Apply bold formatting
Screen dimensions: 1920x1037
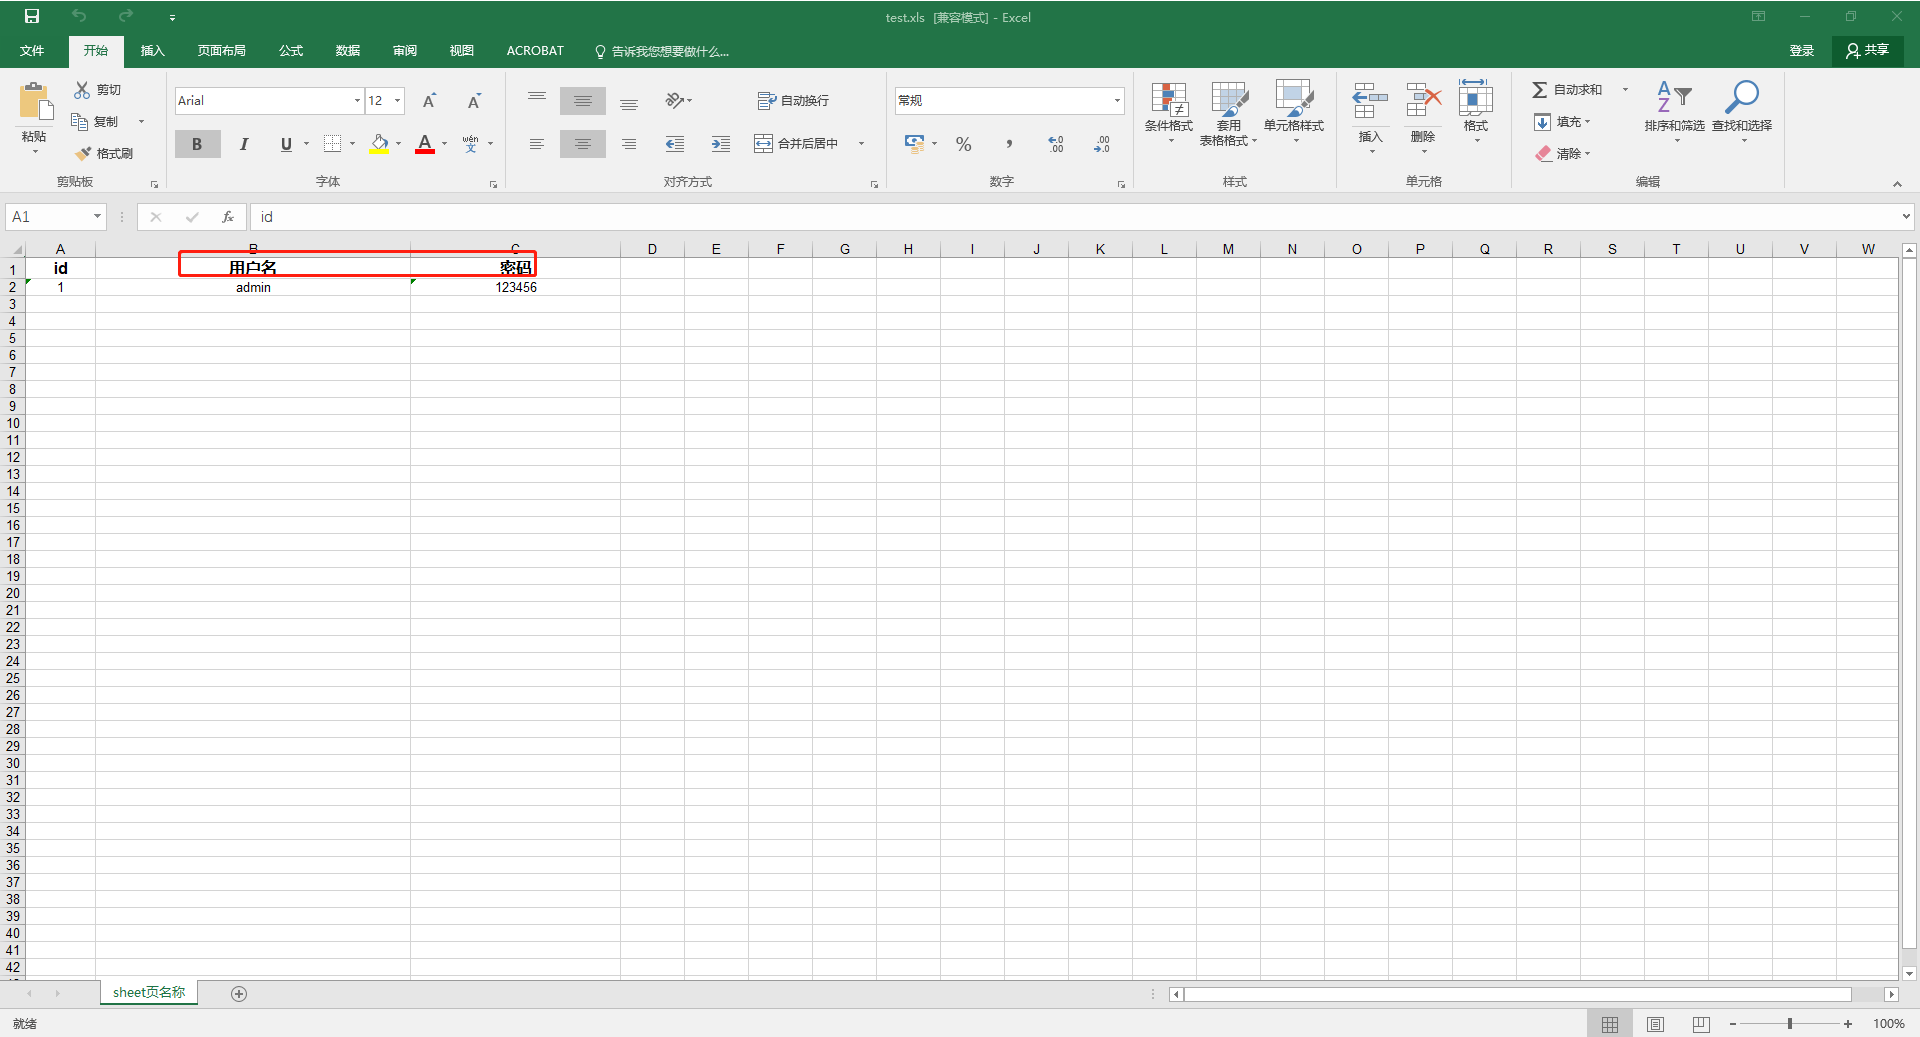coord(197,144)
